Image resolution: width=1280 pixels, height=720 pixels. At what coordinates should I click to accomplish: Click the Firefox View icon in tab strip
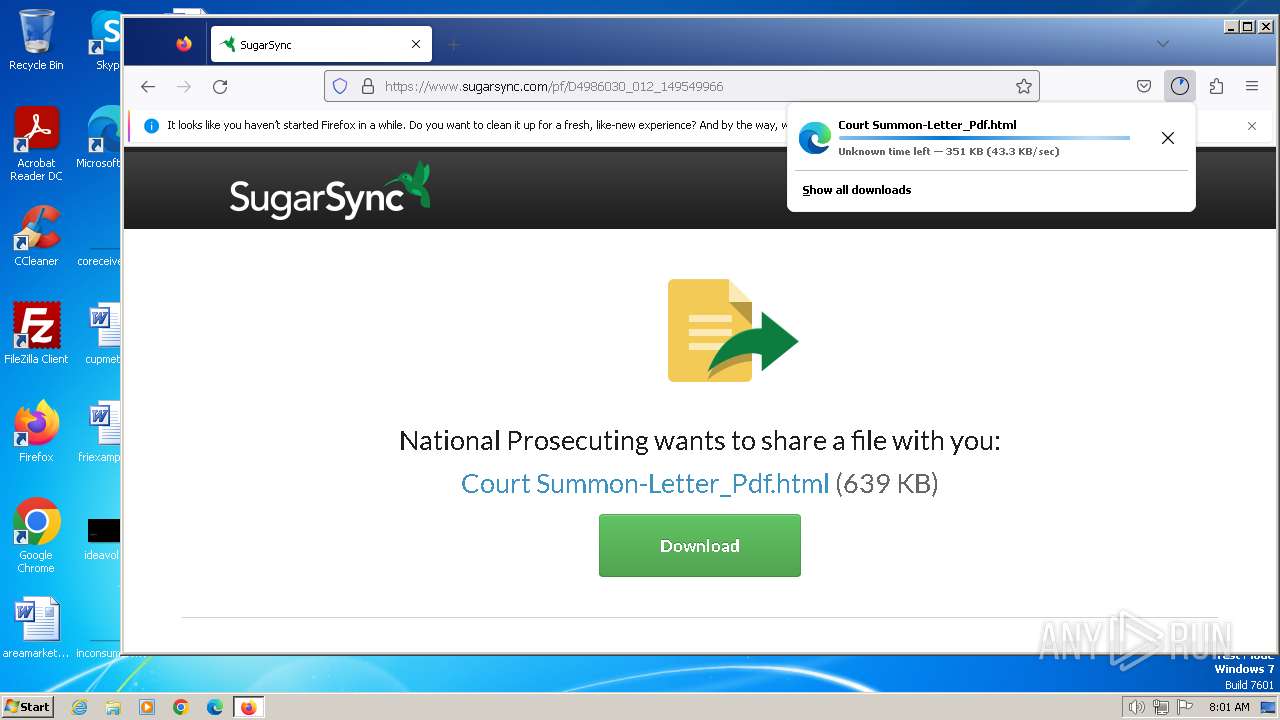[184, 44]
